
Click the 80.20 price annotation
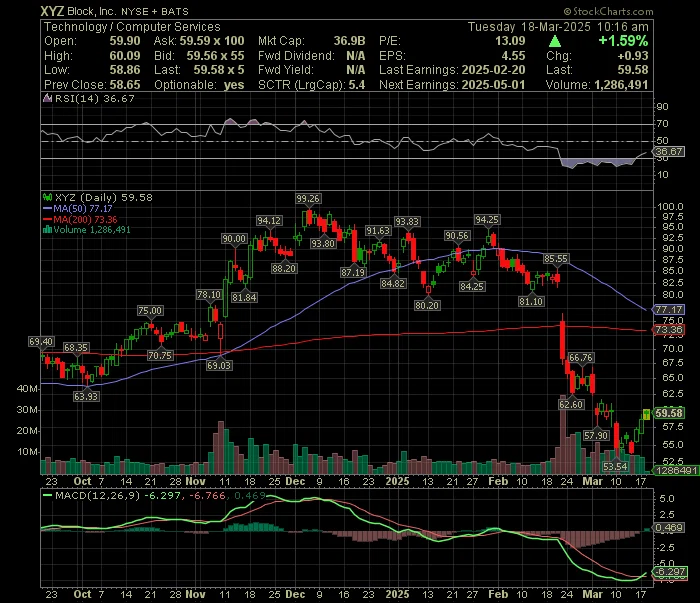[427, 305]
